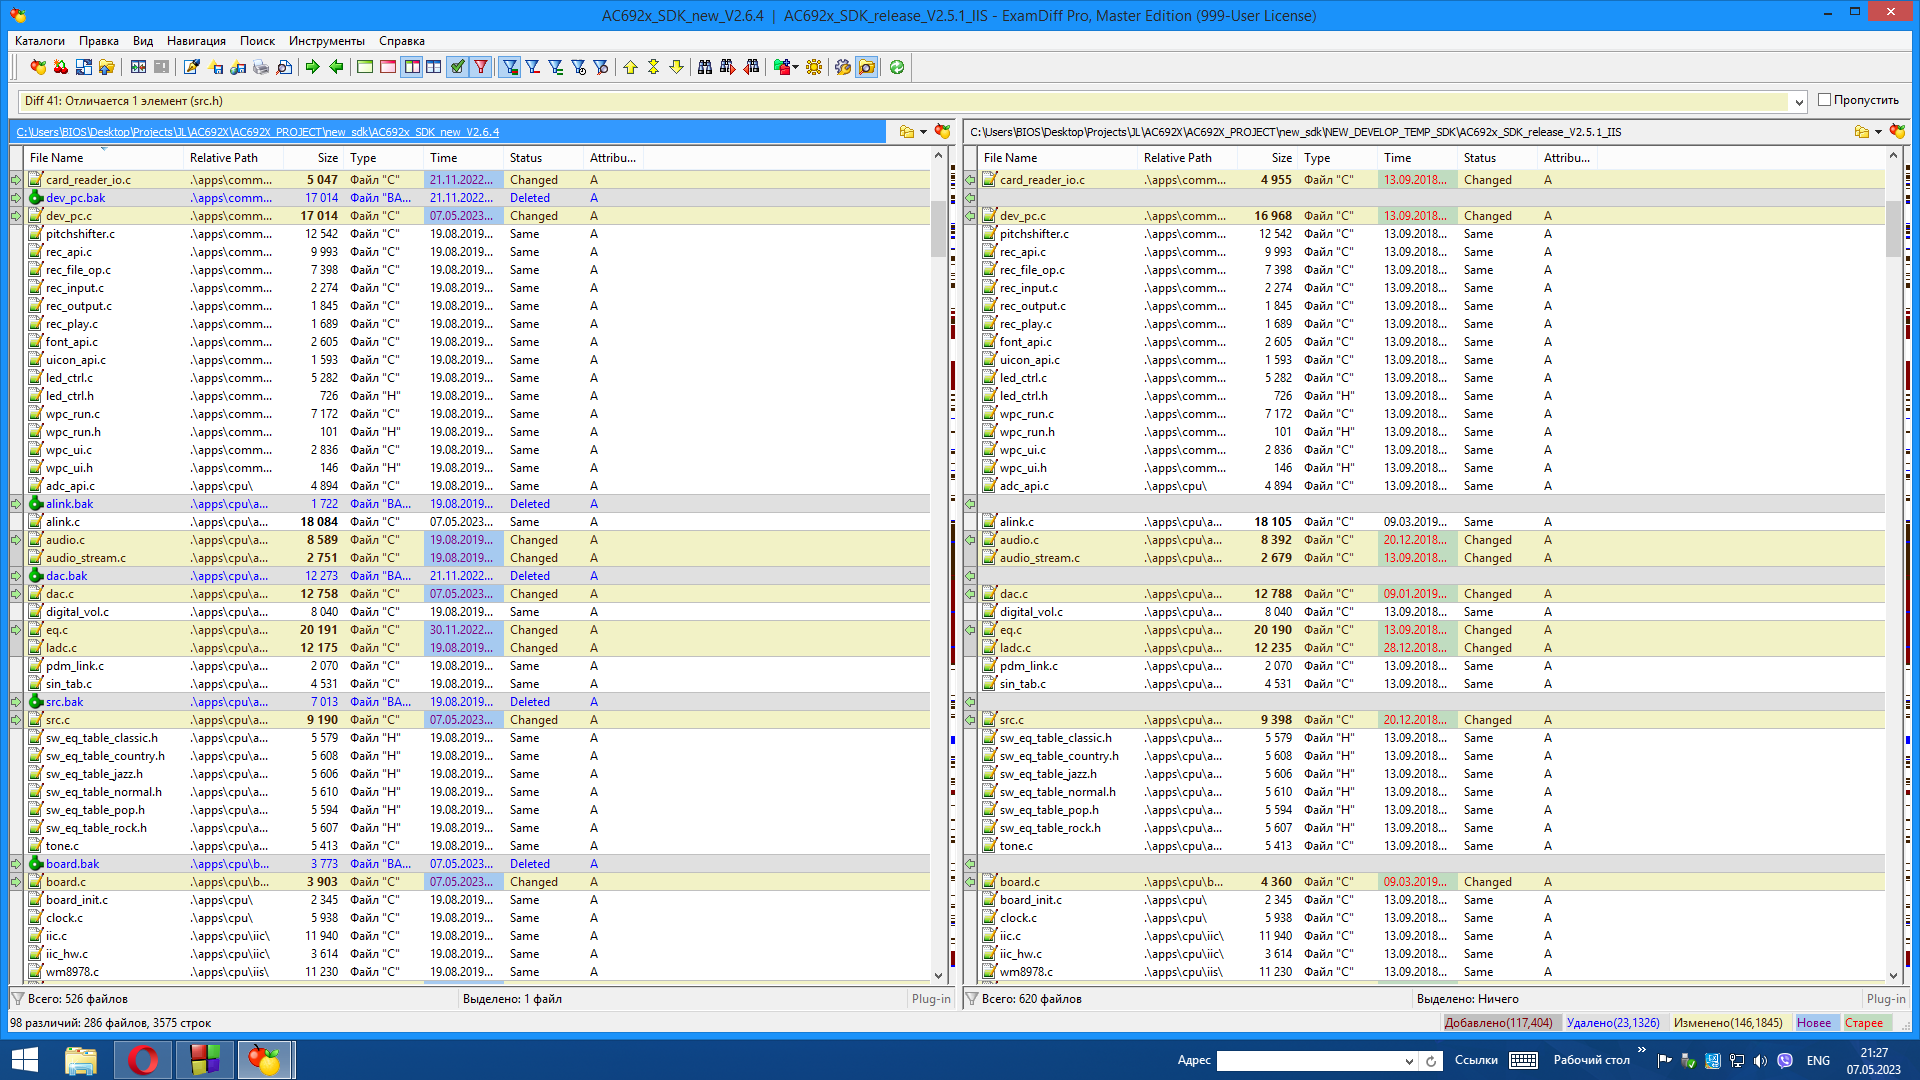Click the Добавлено red color legend
1920x1080 pixels.
[1498, 1023]
